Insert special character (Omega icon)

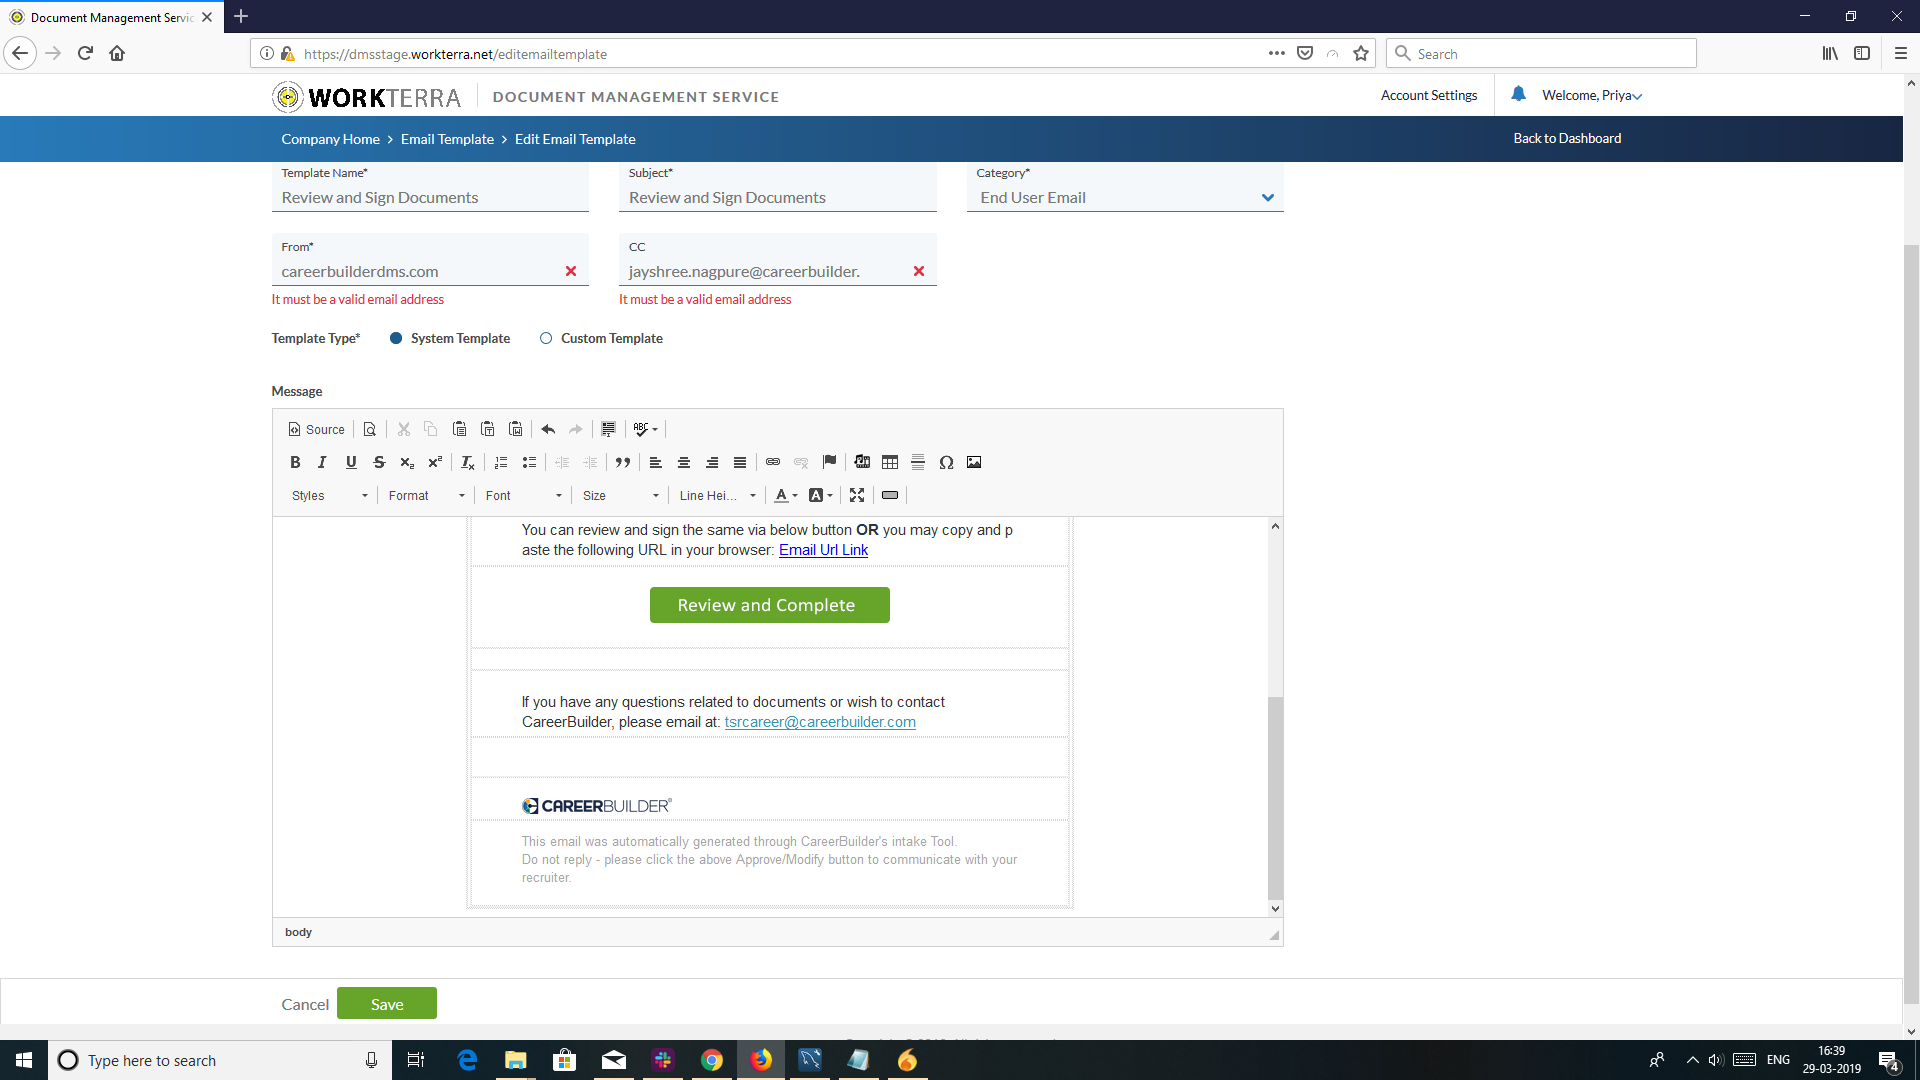(946, 462)
